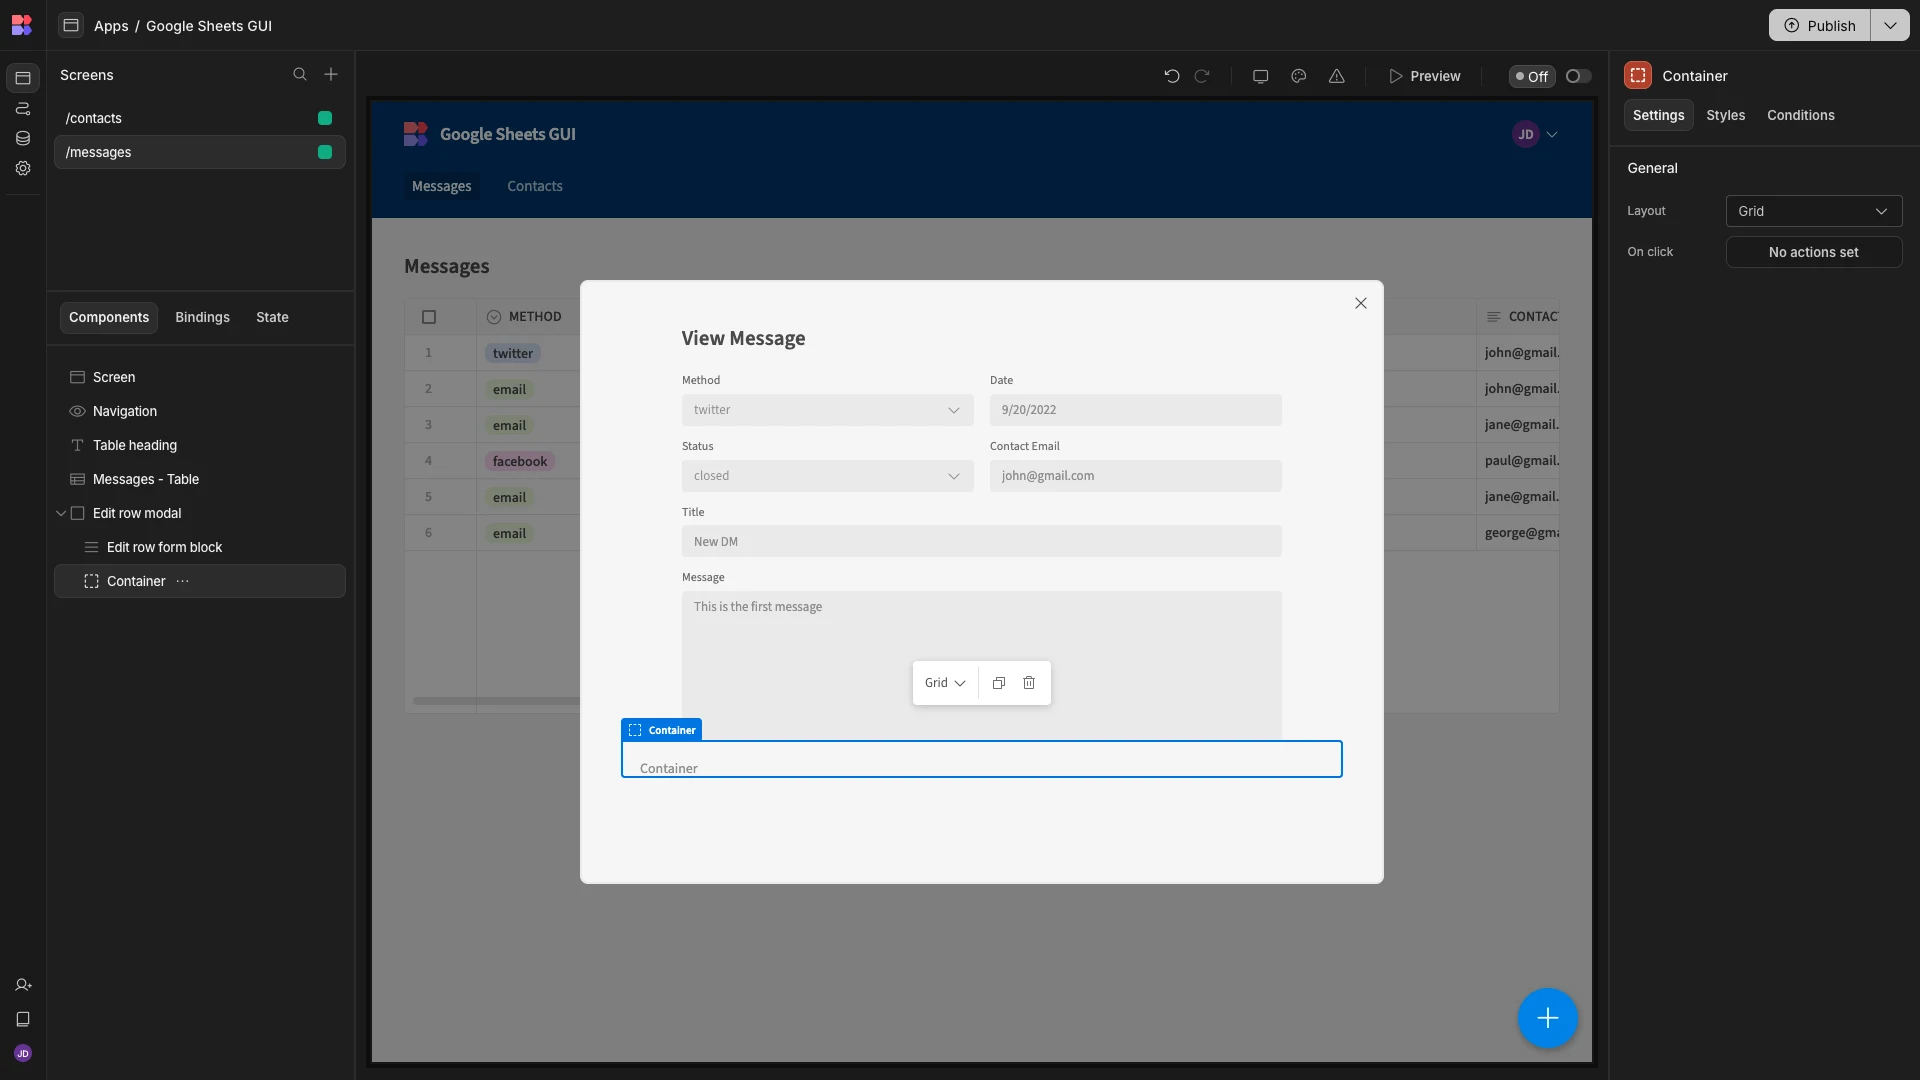This screenshot has height=1080, width=1920.
Task: Open the Styles tab
Action: click(1725, 115)
